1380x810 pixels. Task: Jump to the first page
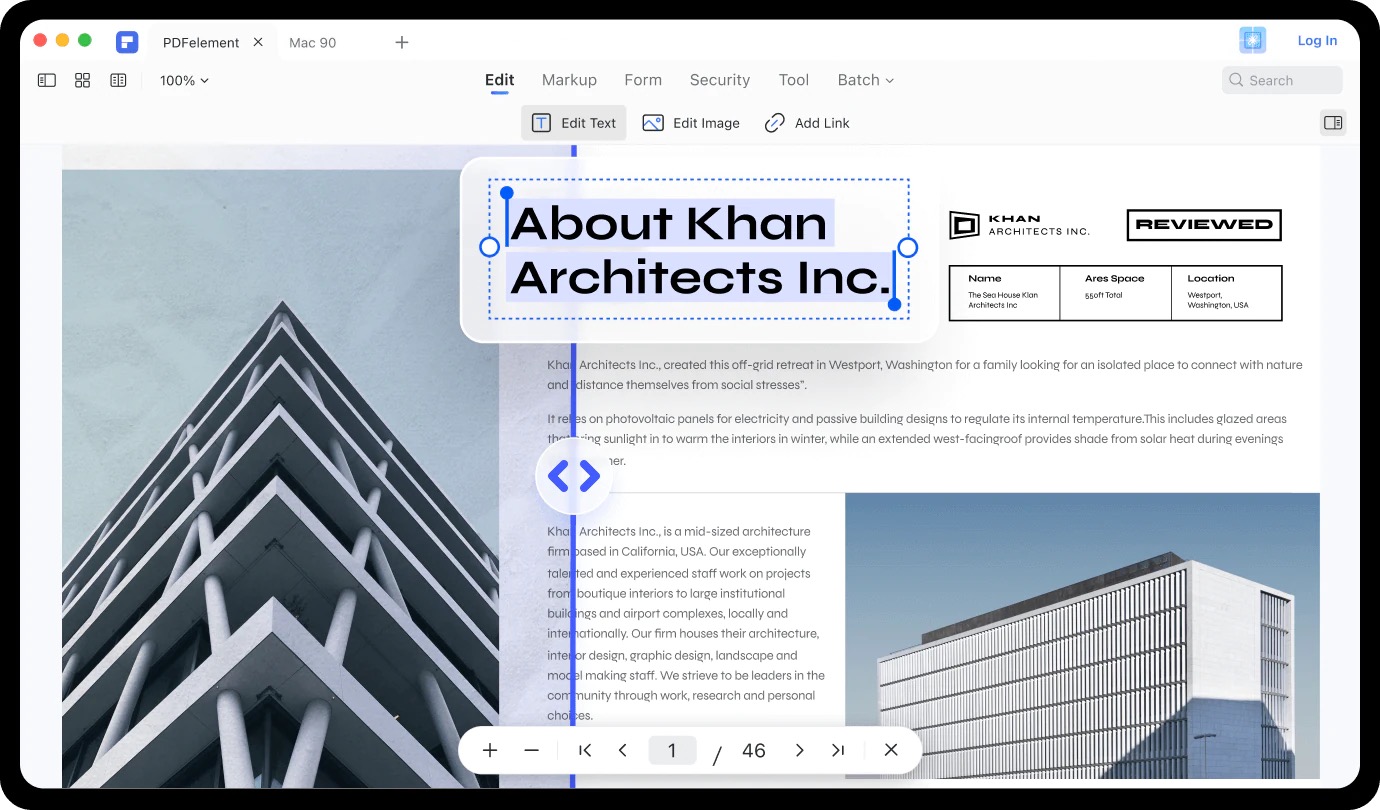click(x=586, y=750)
